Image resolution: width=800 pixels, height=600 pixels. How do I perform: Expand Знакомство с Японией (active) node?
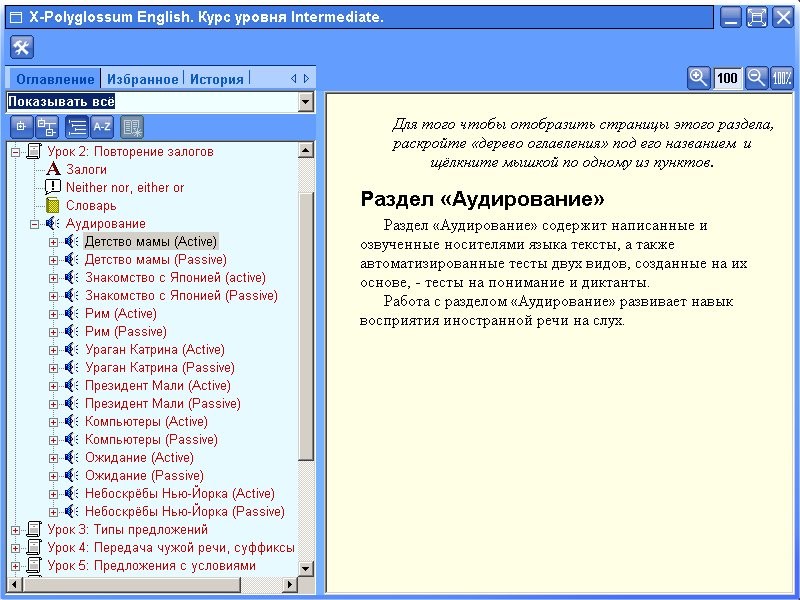coord(53,278)
